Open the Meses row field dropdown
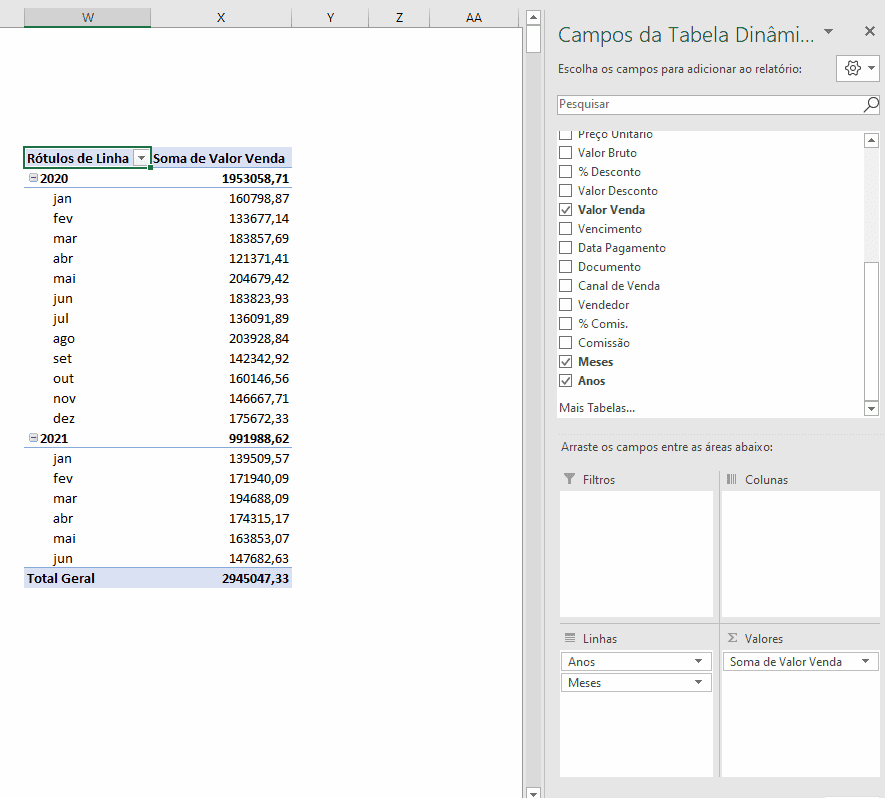 (x=698, y=683)
